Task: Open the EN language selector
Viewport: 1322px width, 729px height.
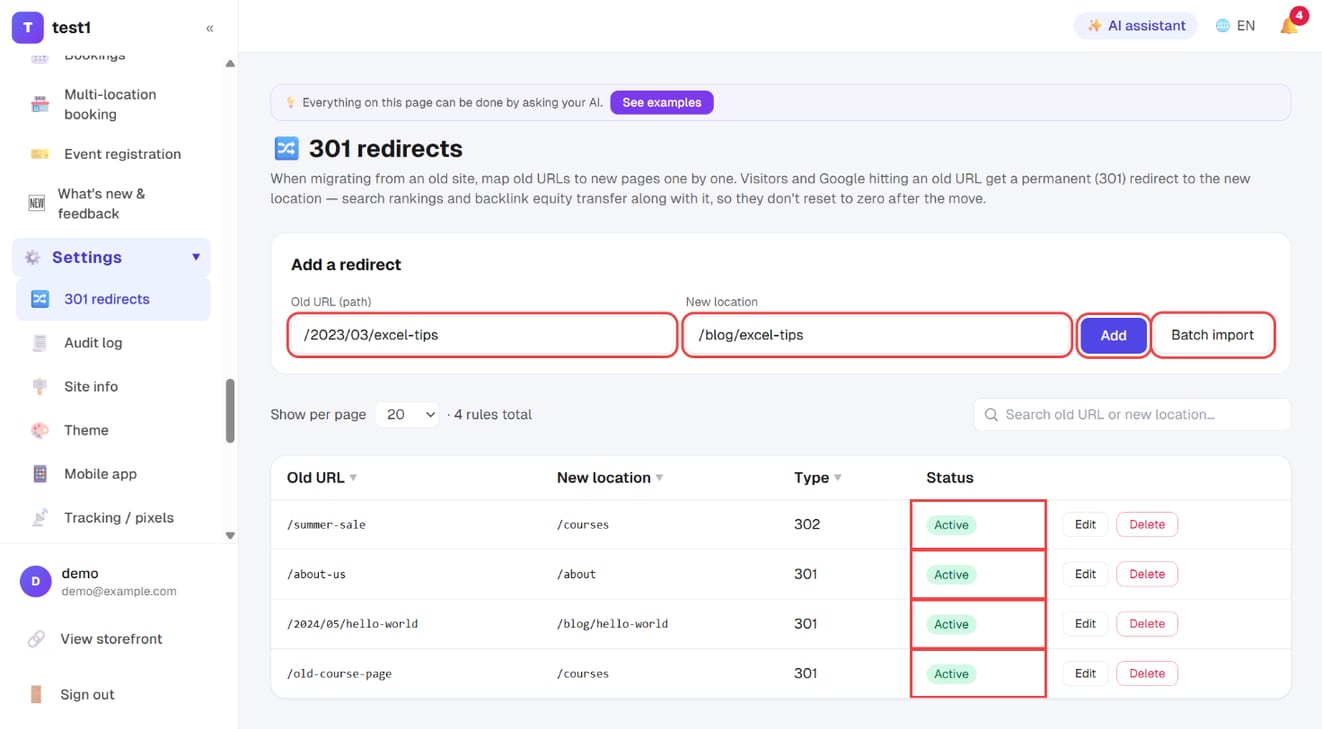Action: tap(1235, 26)
